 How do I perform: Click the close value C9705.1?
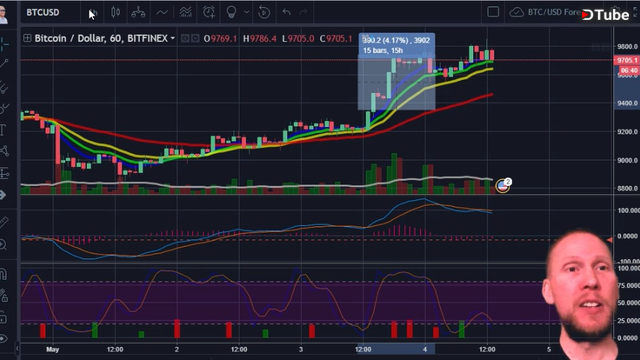pos(336,39)
